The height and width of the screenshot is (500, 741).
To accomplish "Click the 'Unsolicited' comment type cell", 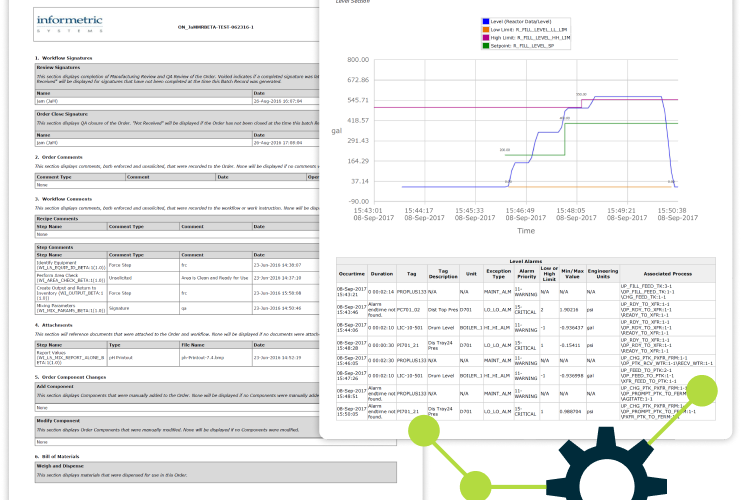I will 144,278.
